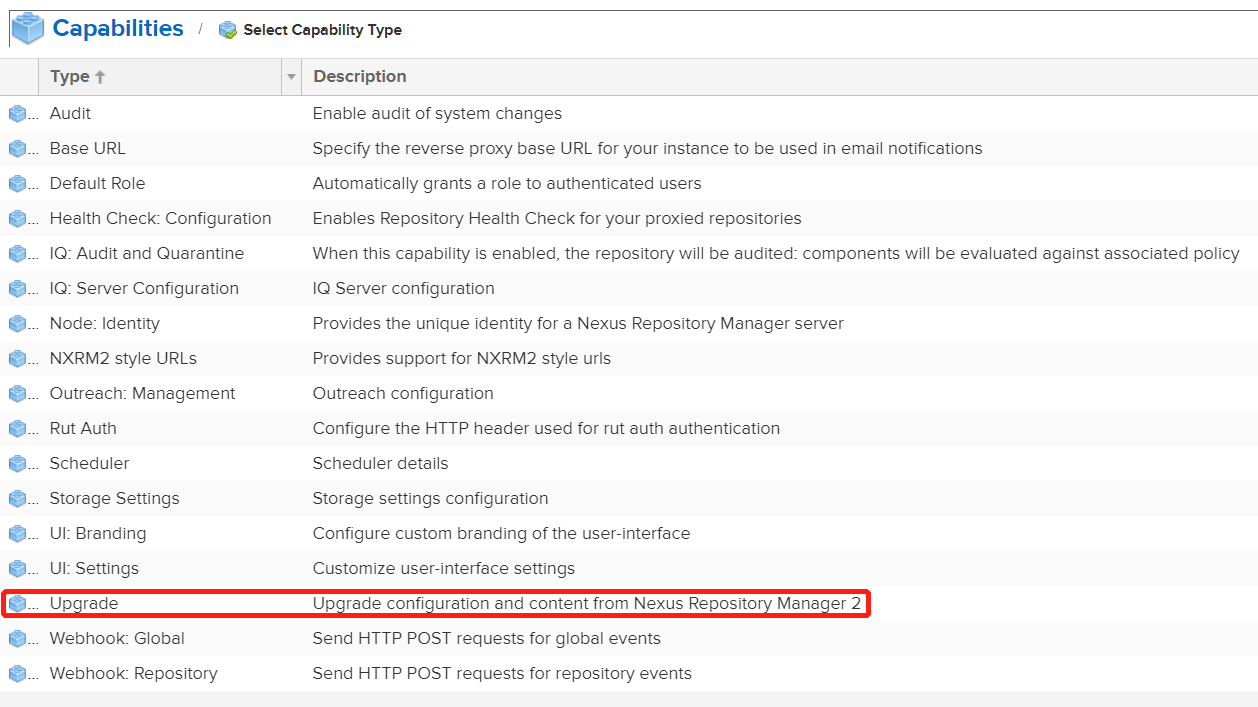Select the Storage Settings capability type
Screen dimensions: 1258x707
(x=115, y=499)
